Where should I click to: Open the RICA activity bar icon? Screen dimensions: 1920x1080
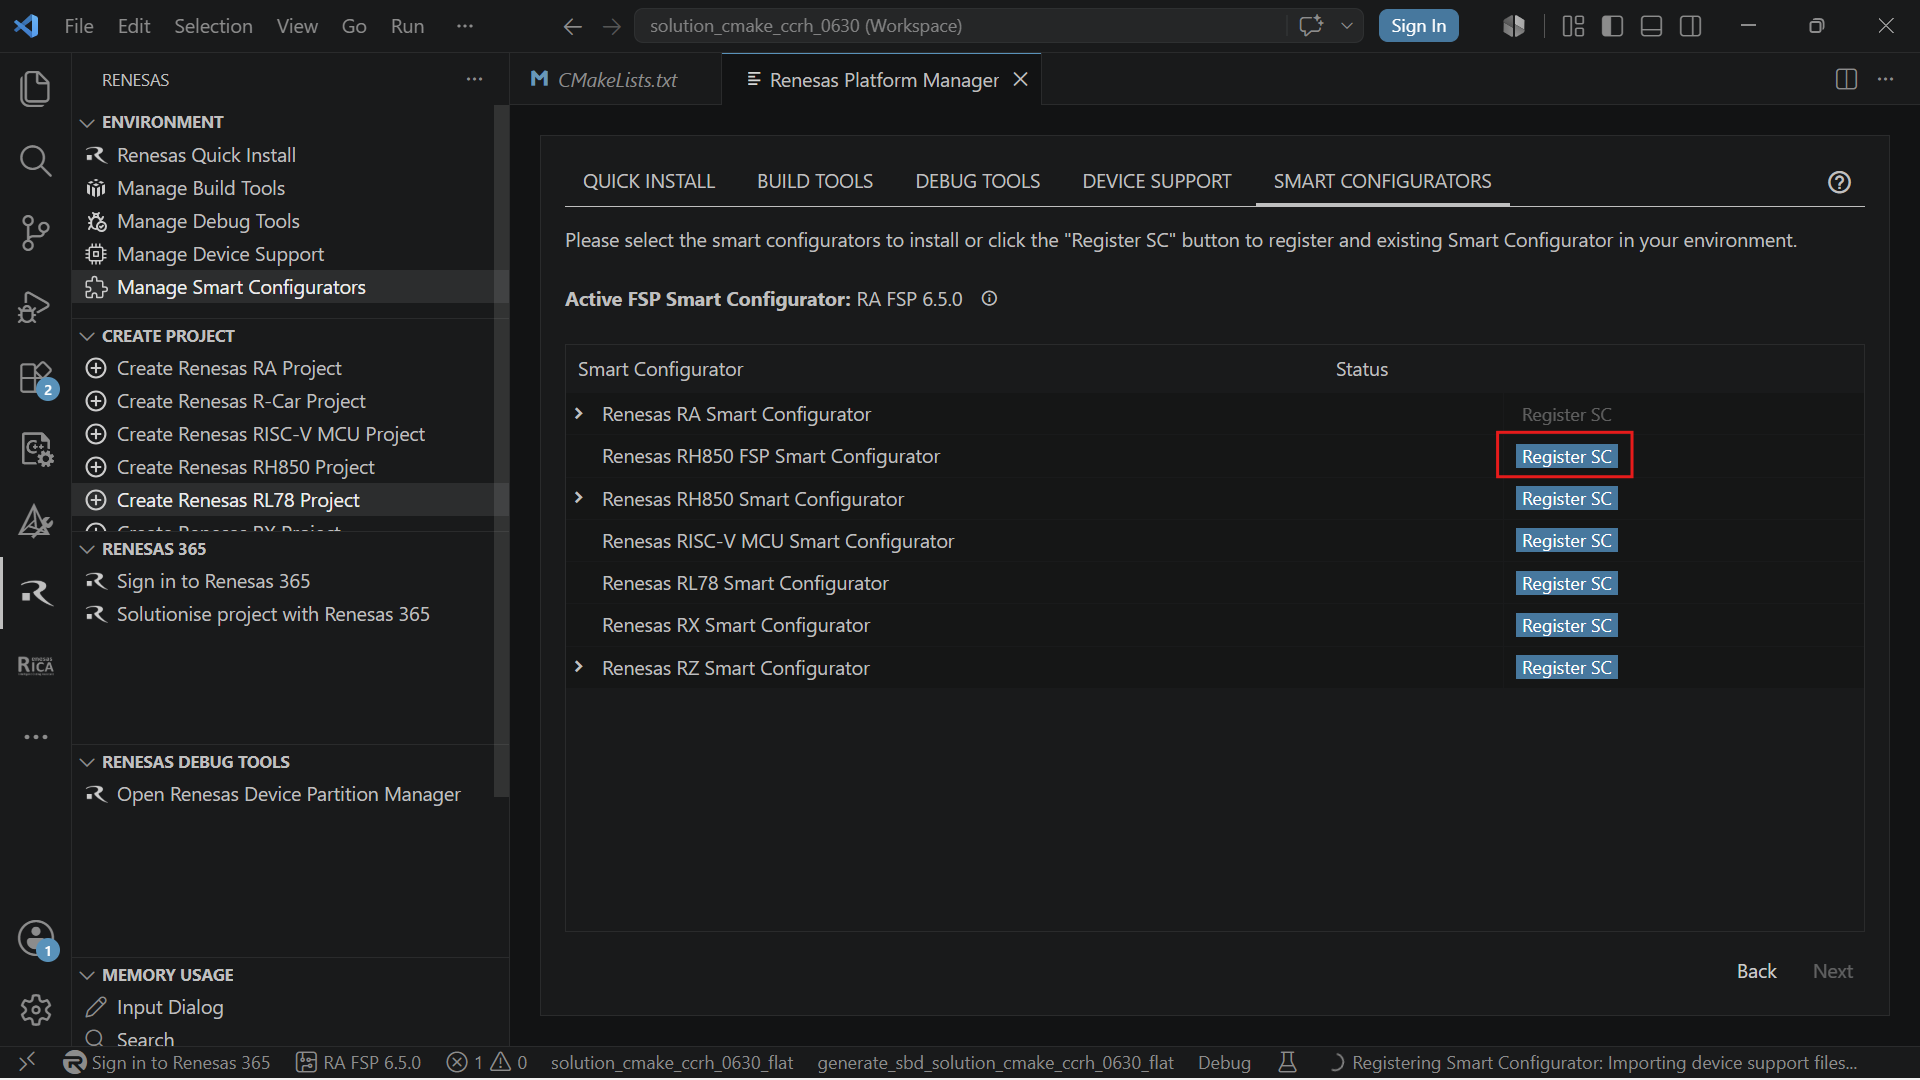(36, 665)
